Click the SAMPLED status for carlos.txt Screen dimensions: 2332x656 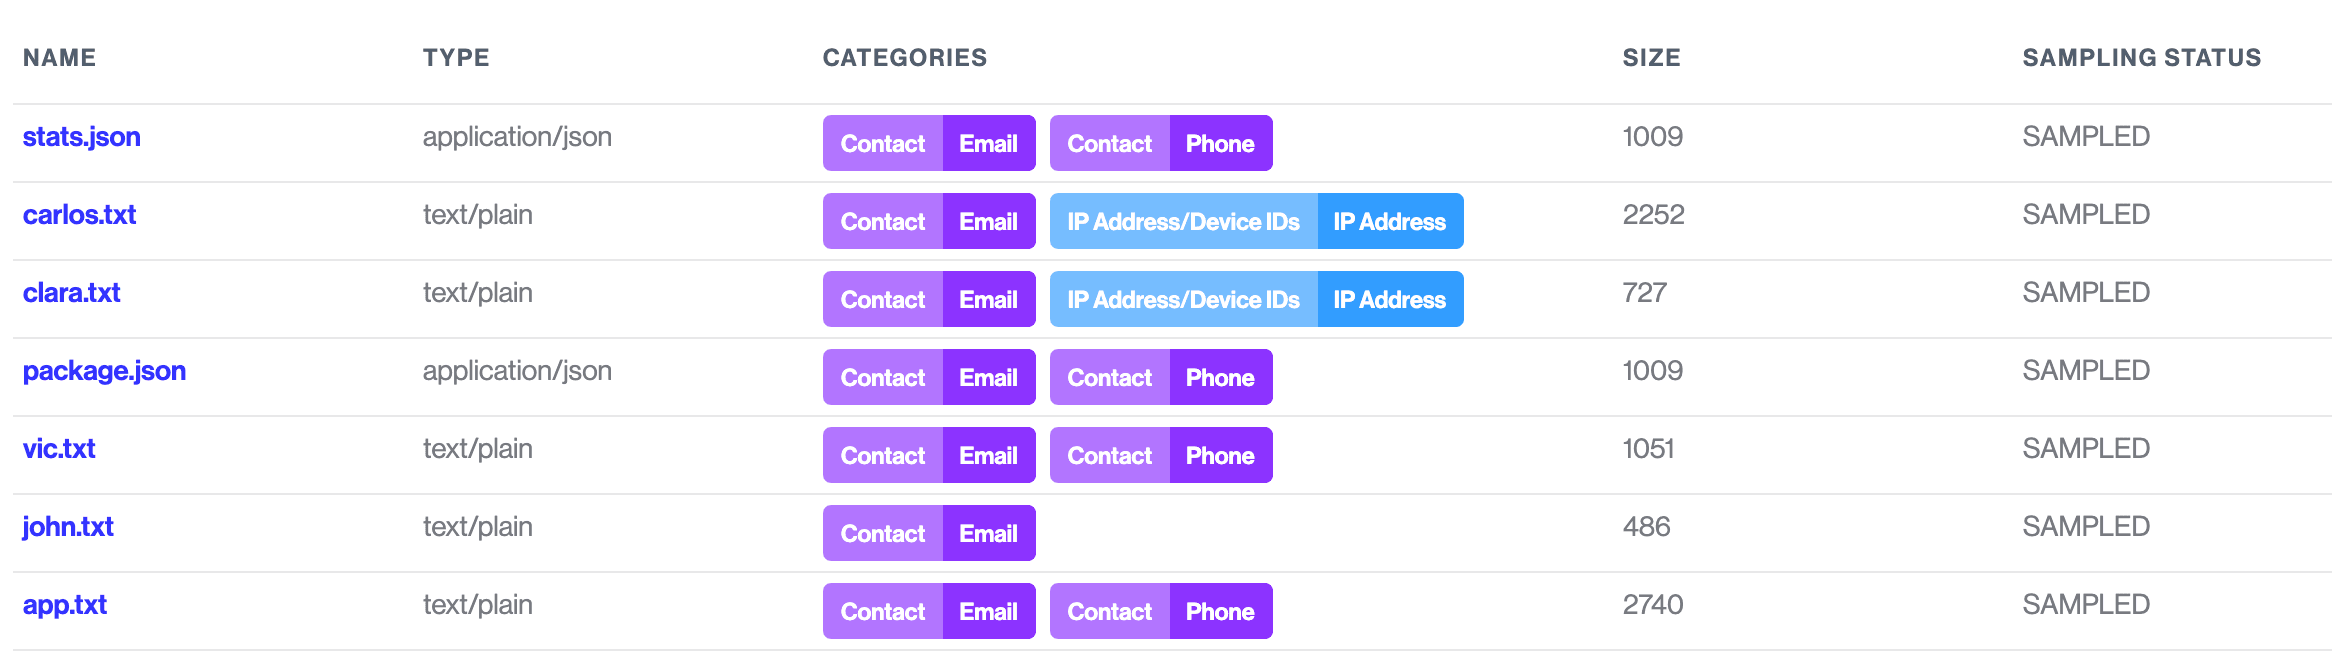click(2085, 214)
